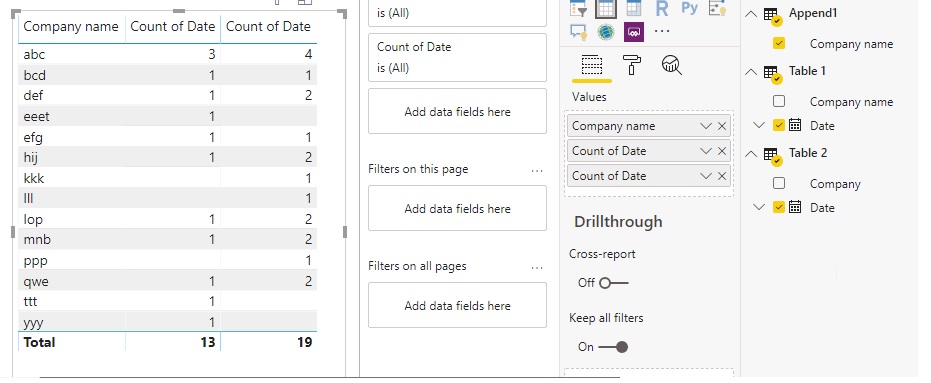Click the Table 2 table icon
Screen dimensions: 931x383
coord(772,156)
